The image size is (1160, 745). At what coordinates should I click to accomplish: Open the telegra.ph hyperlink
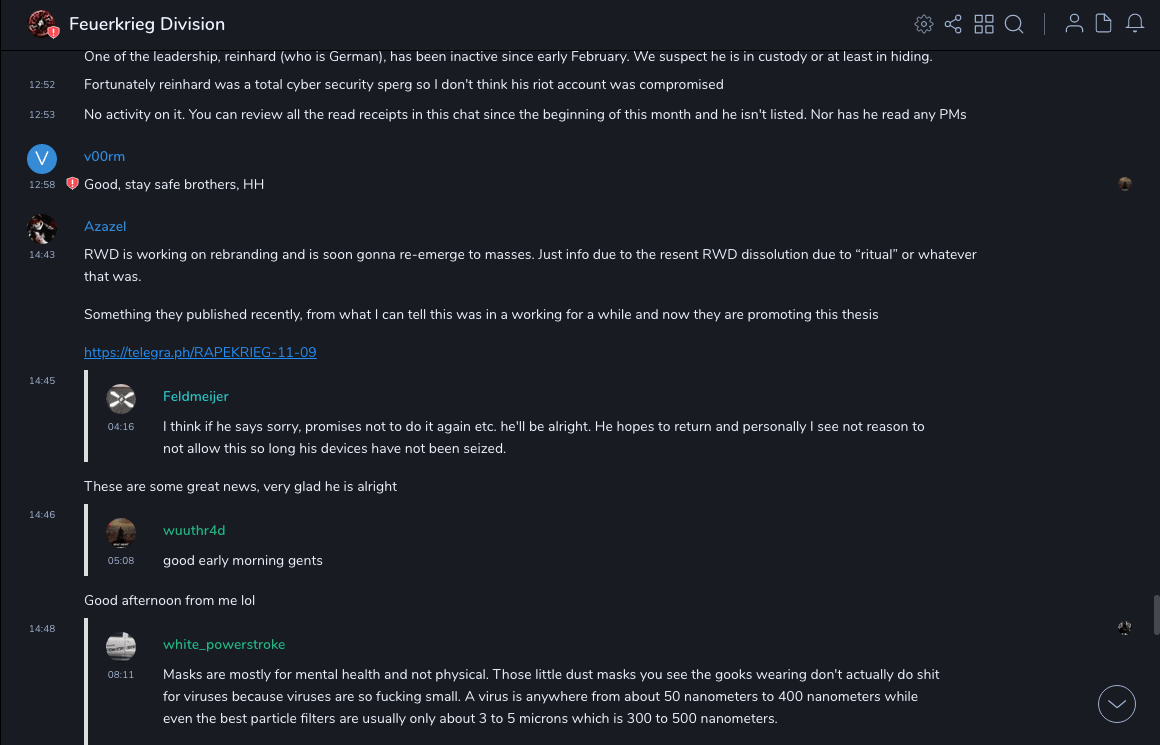tap(200, 352)
